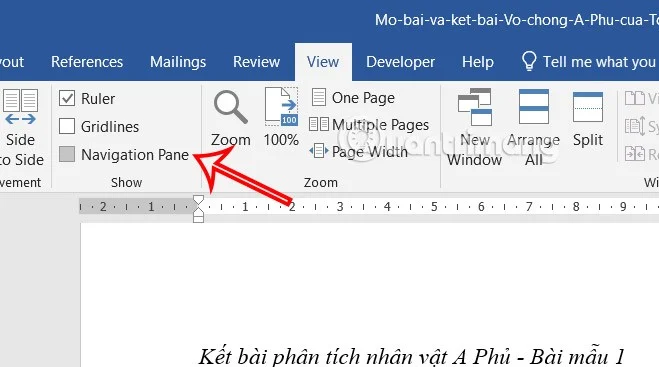
Task: Split the document window
Action: tap(588, 119)
